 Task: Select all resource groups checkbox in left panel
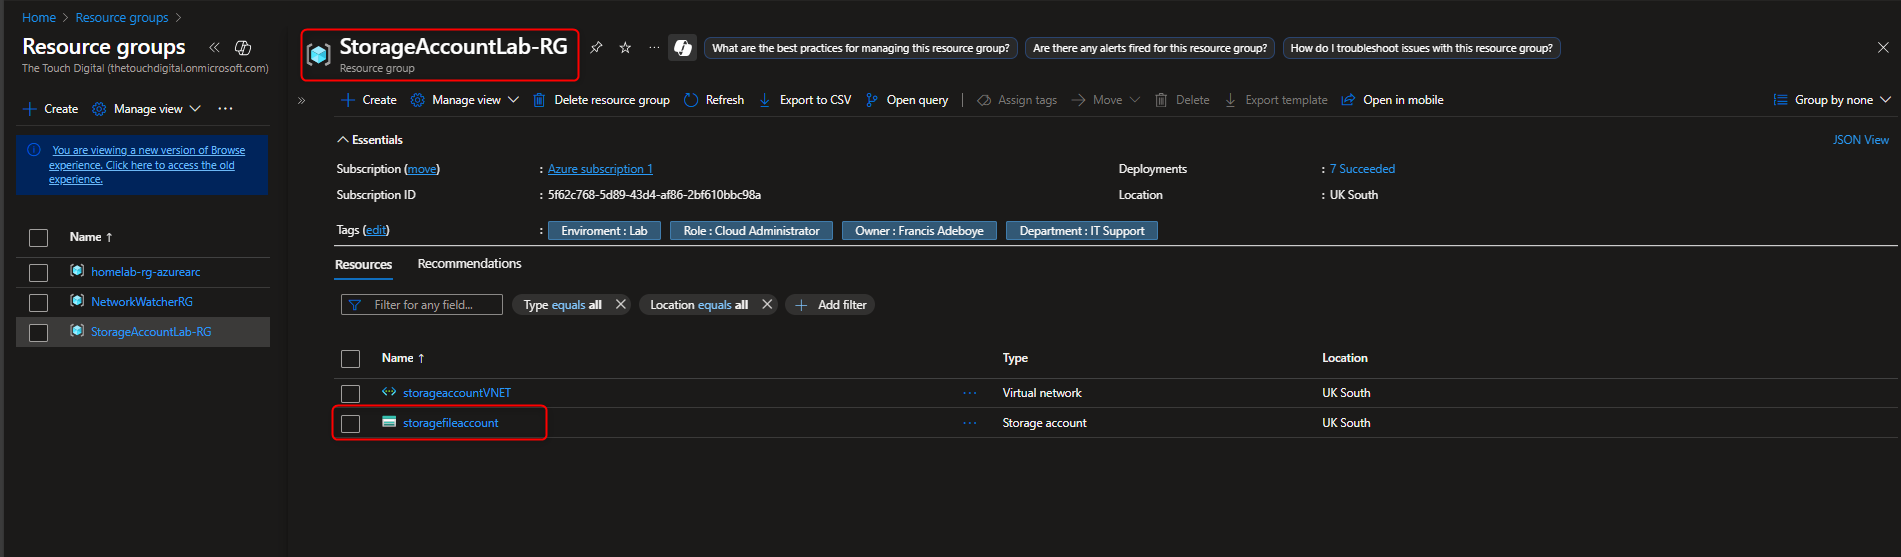[38, 238]
